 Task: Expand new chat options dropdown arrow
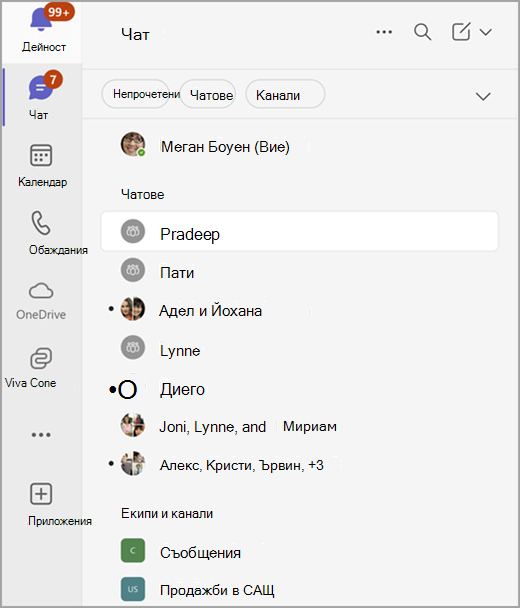click(485, 32)
